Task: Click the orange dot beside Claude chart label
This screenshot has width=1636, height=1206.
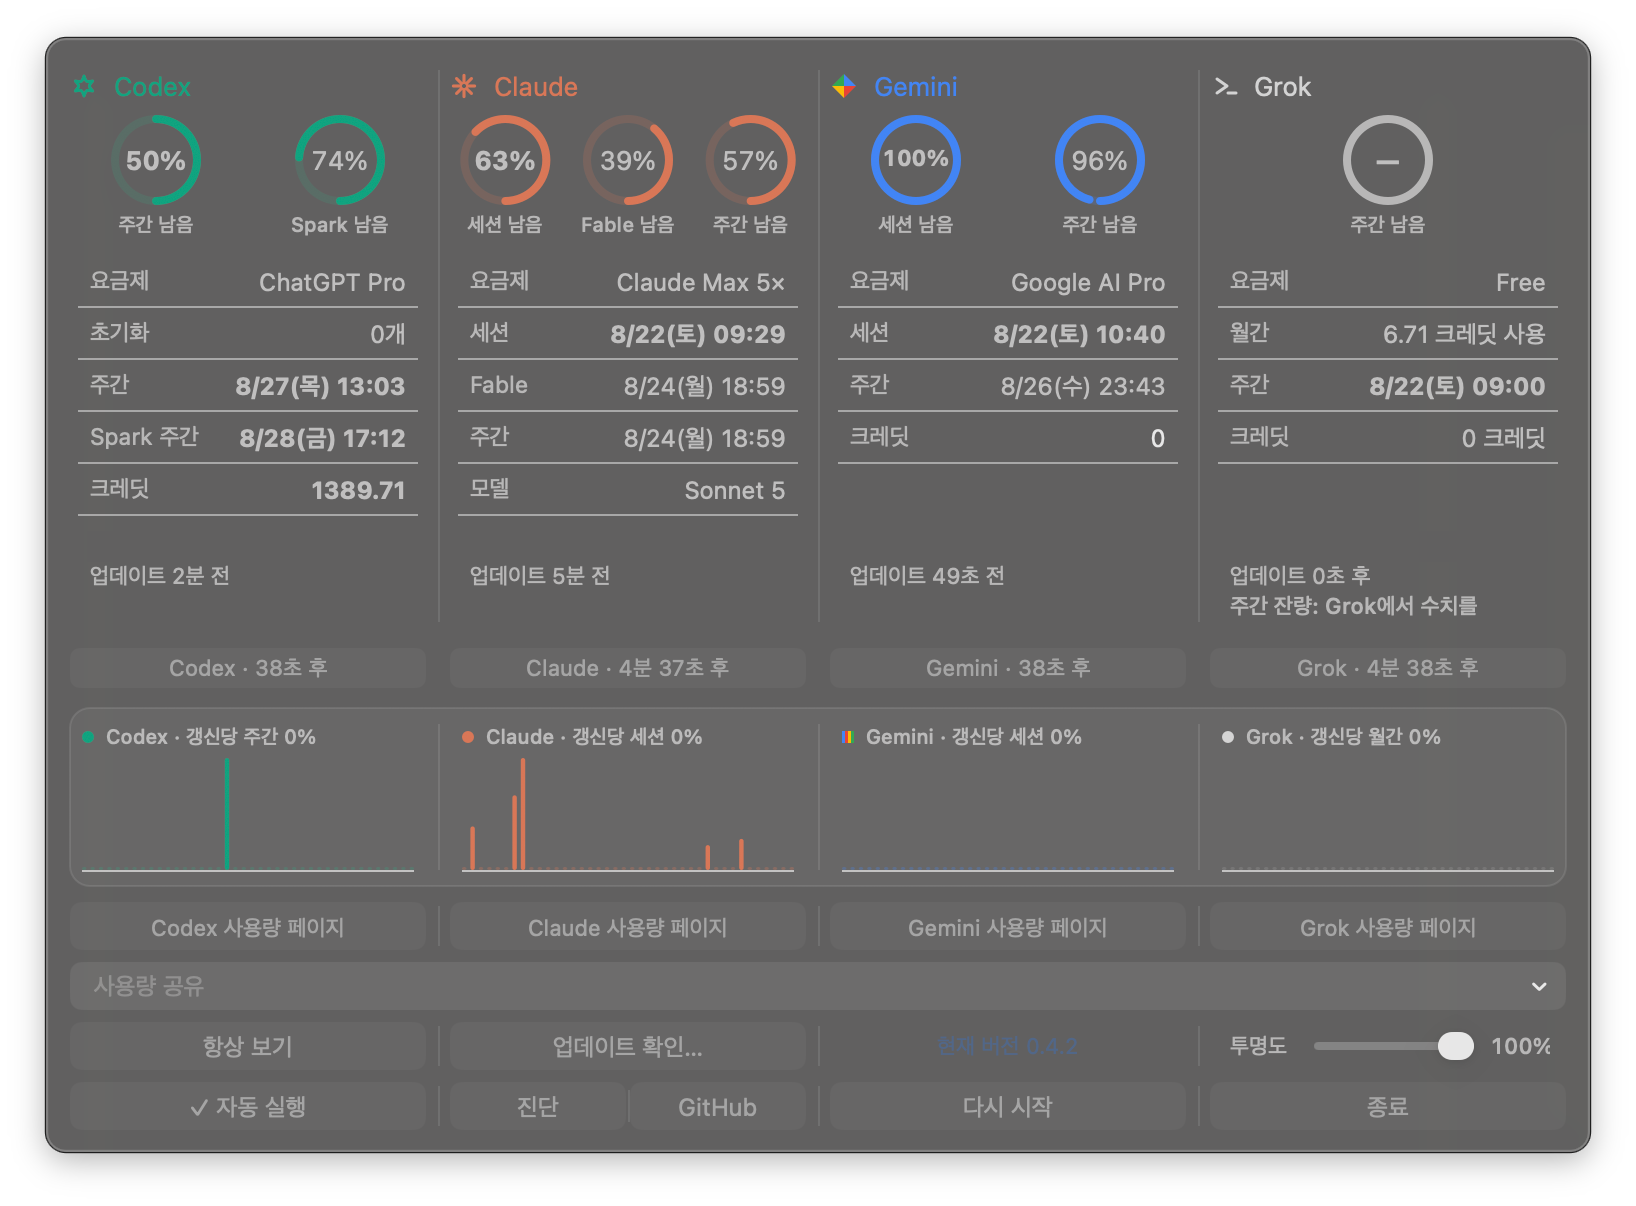Action: pos(468,737)
